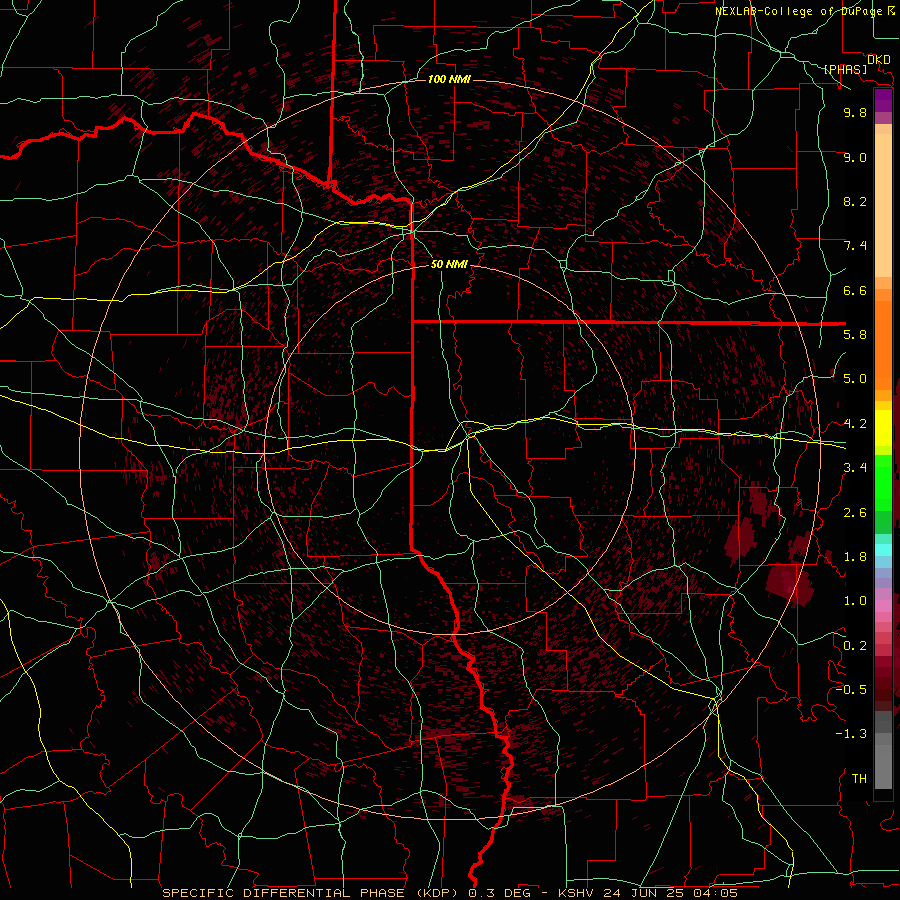The image size is (900, 900).
Task: Click the (KDP) abbreviation in caption
Action: (x=437, y=893)
